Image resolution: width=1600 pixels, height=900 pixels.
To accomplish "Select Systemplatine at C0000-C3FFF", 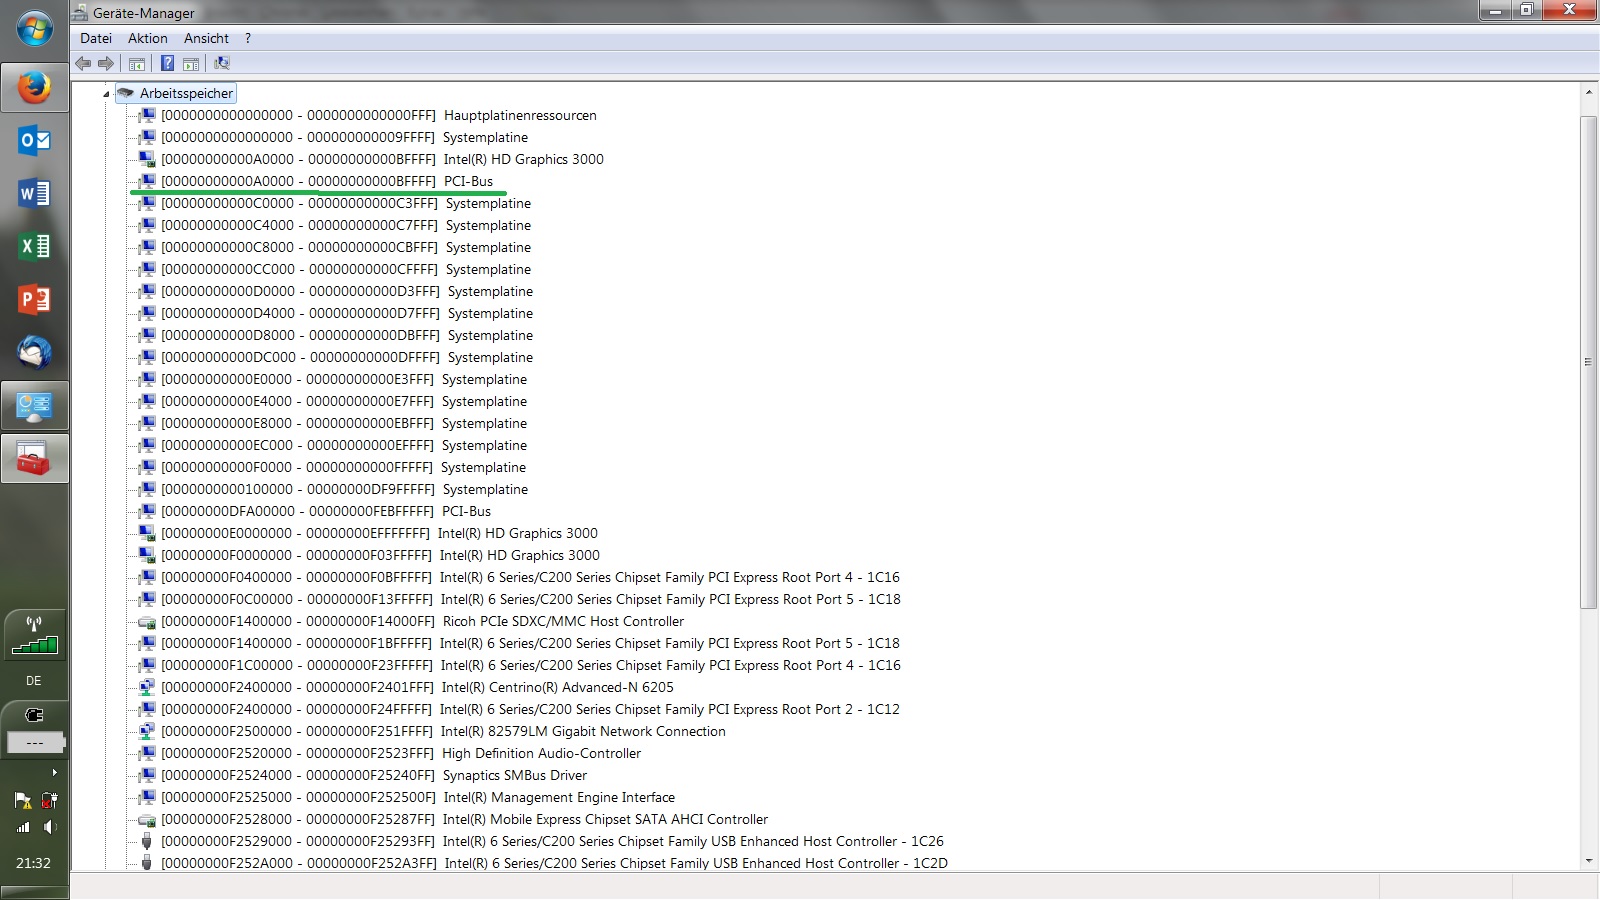I will pos(346,203).
